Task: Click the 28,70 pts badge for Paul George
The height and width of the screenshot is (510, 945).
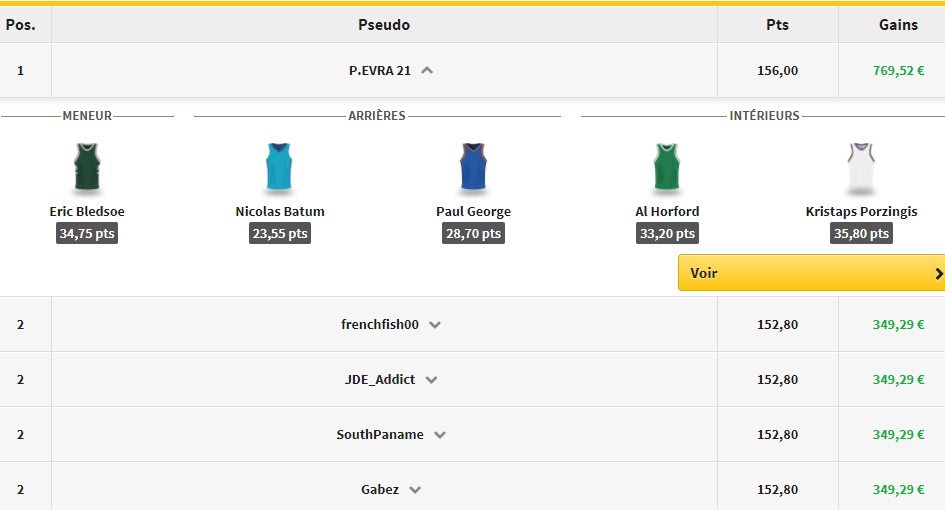Action: click(x=473, y=234)
